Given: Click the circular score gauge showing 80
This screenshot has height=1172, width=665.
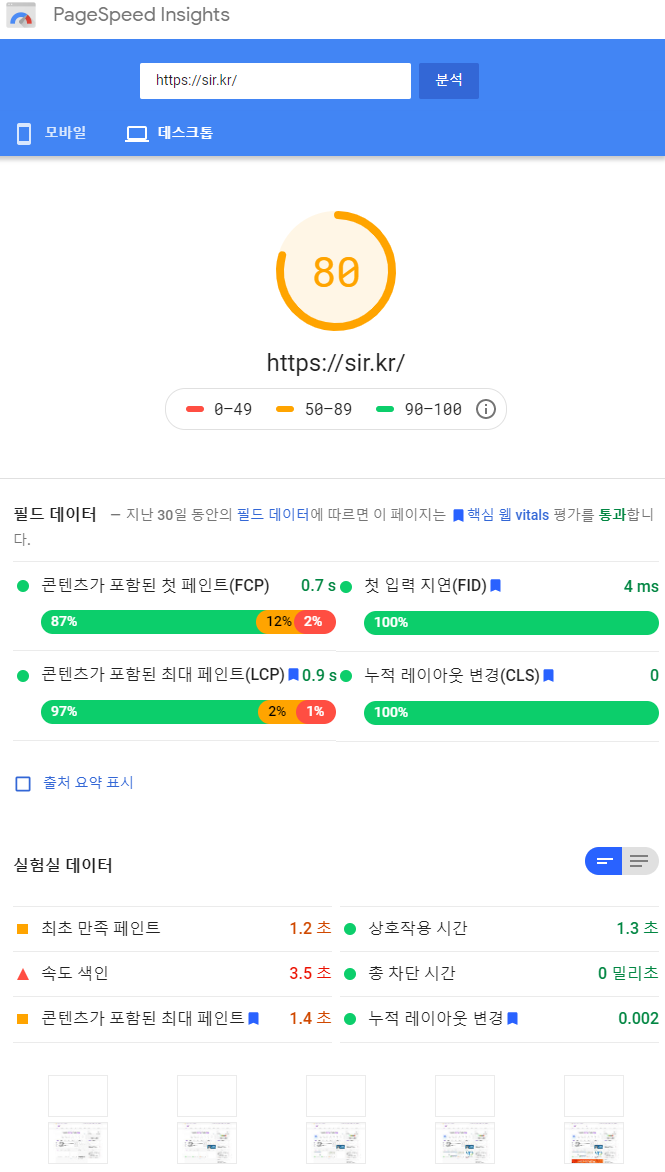Looking at the screenshot, I should click(x=336, y=271).
